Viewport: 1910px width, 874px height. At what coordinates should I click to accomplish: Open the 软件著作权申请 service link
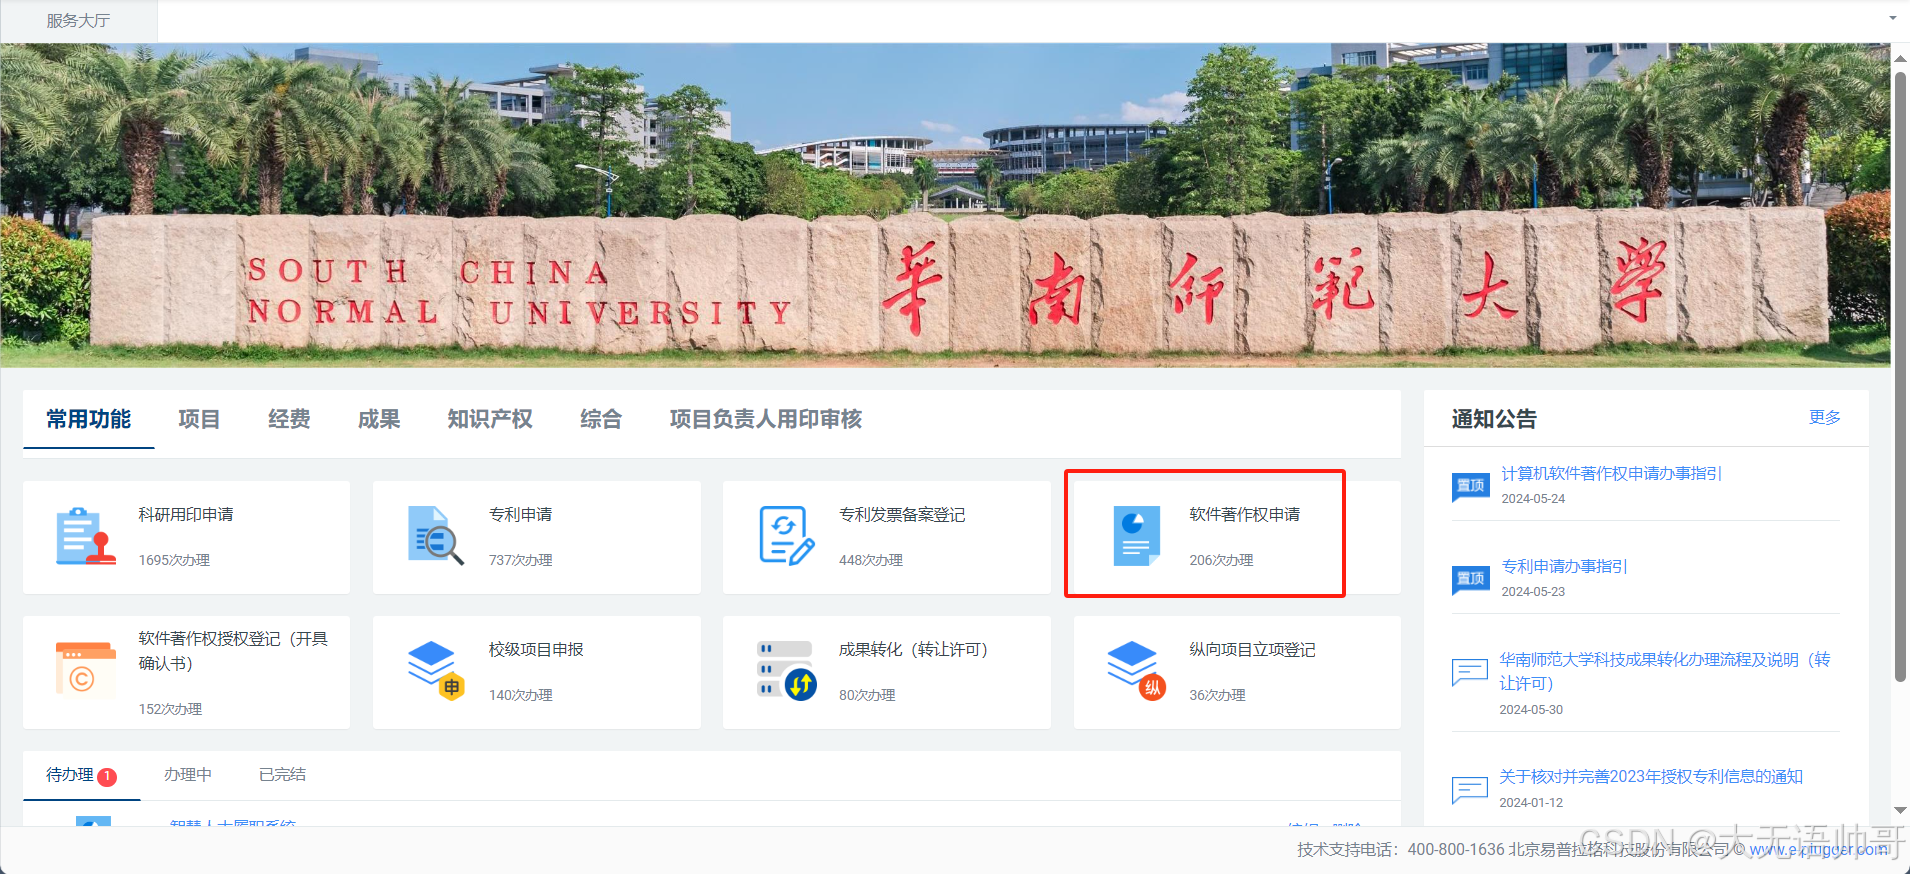coord(1245,514)
